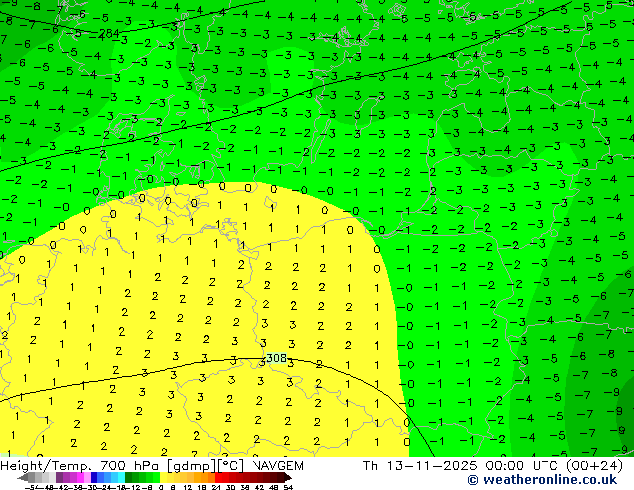Click the bright red swatch in the legend

click(x=218, y=477)
